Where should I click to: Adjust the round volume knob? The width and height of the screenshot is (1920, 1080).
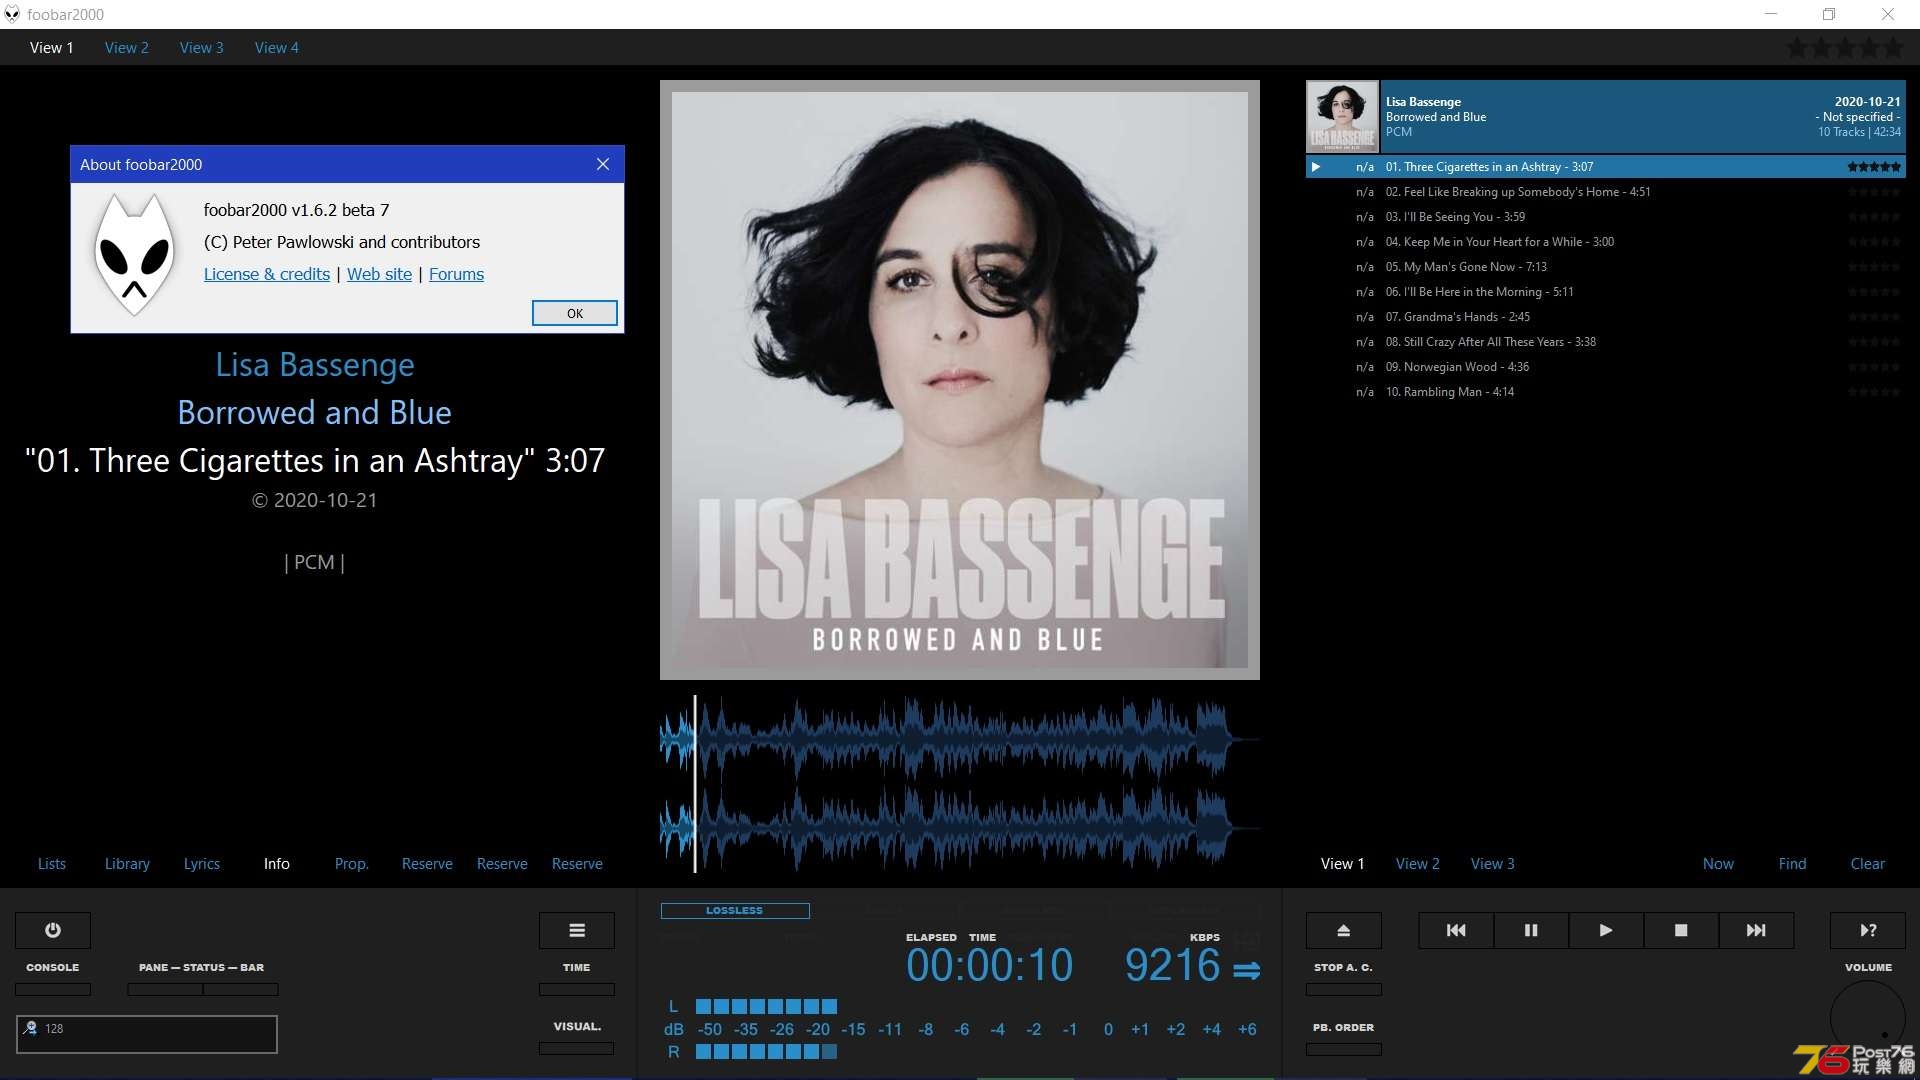tap(1868, 1018)
